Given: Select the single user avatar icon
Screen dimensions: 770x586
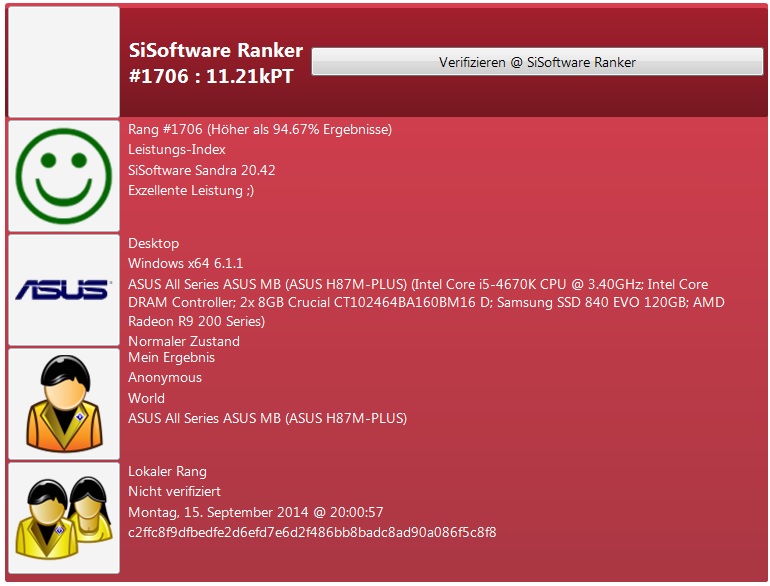Looking at the screenshot, I should tap(64, 404).
